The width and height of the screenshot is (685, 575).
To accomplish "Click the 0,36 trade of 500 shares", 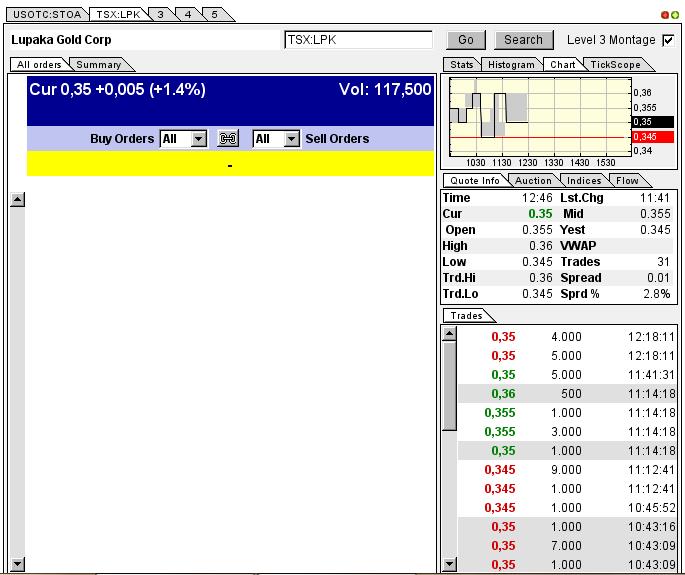I will point(566,394).
